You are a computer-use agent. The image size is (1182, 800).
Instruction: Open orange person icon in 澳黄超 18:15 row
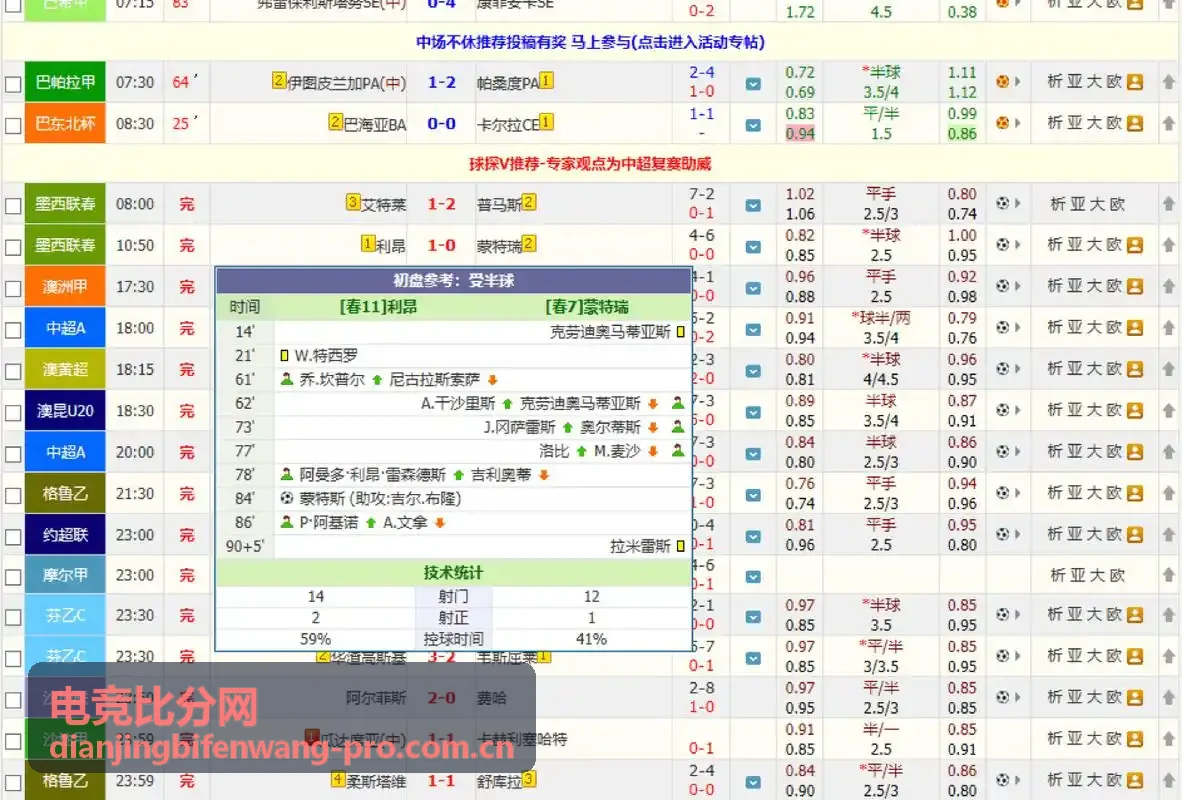tap(1135, 369)
